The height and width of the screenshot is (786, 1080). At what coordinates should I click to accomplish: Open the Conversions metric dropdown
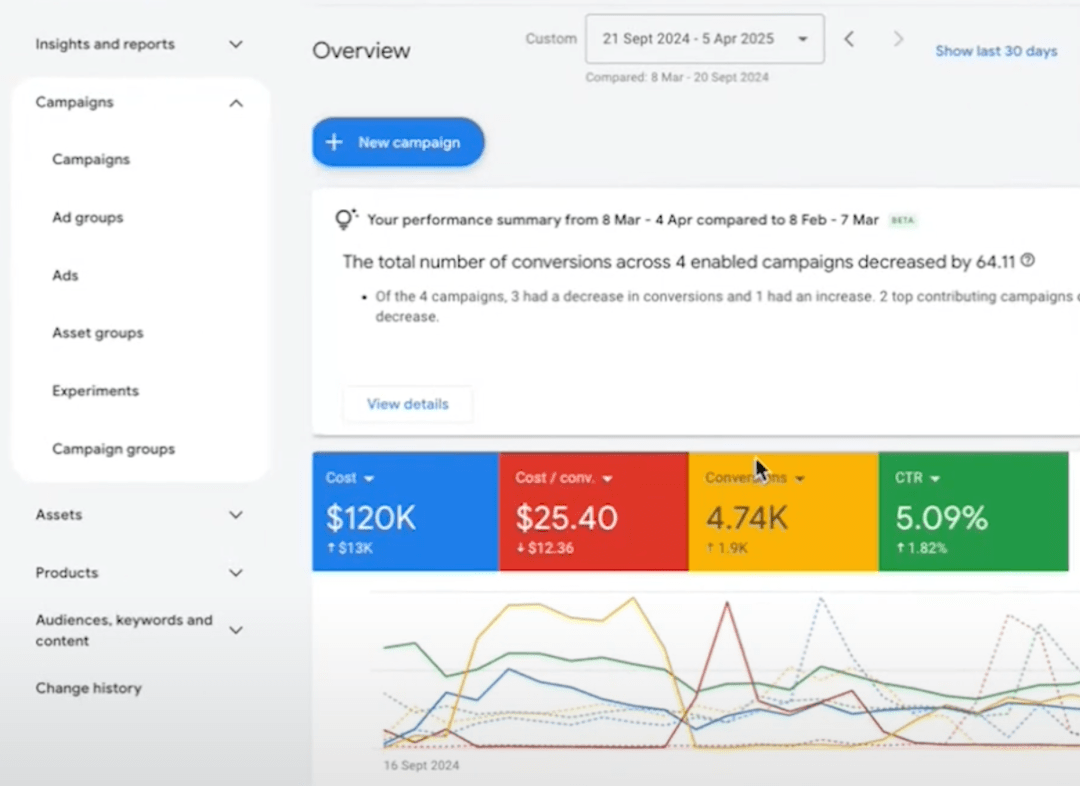coord(800,478)
